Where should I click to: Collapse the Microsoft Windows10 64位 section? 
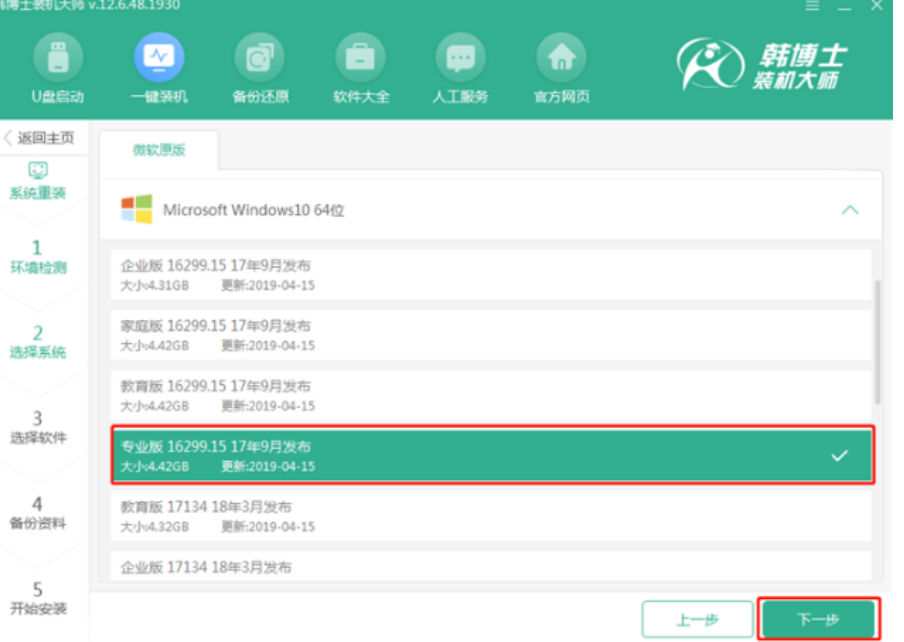[850, 210]
